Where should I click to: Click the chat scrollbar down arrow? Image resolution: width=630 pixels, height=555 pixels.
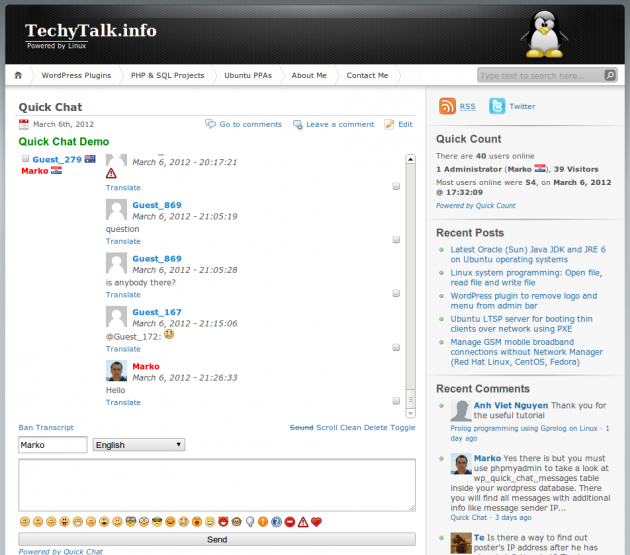click(x=410, y=413)
